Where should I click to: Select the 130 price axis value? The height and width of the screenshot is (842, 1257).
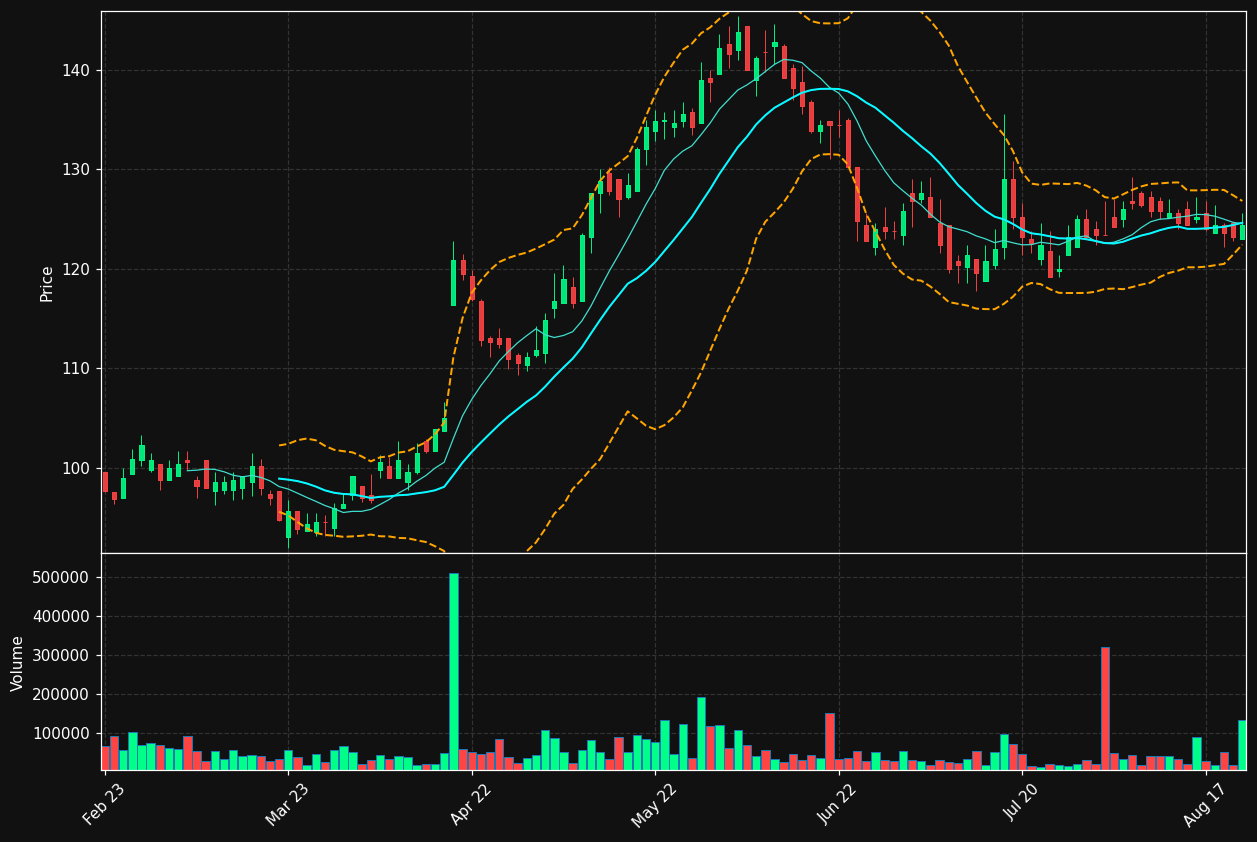[76, 170]
